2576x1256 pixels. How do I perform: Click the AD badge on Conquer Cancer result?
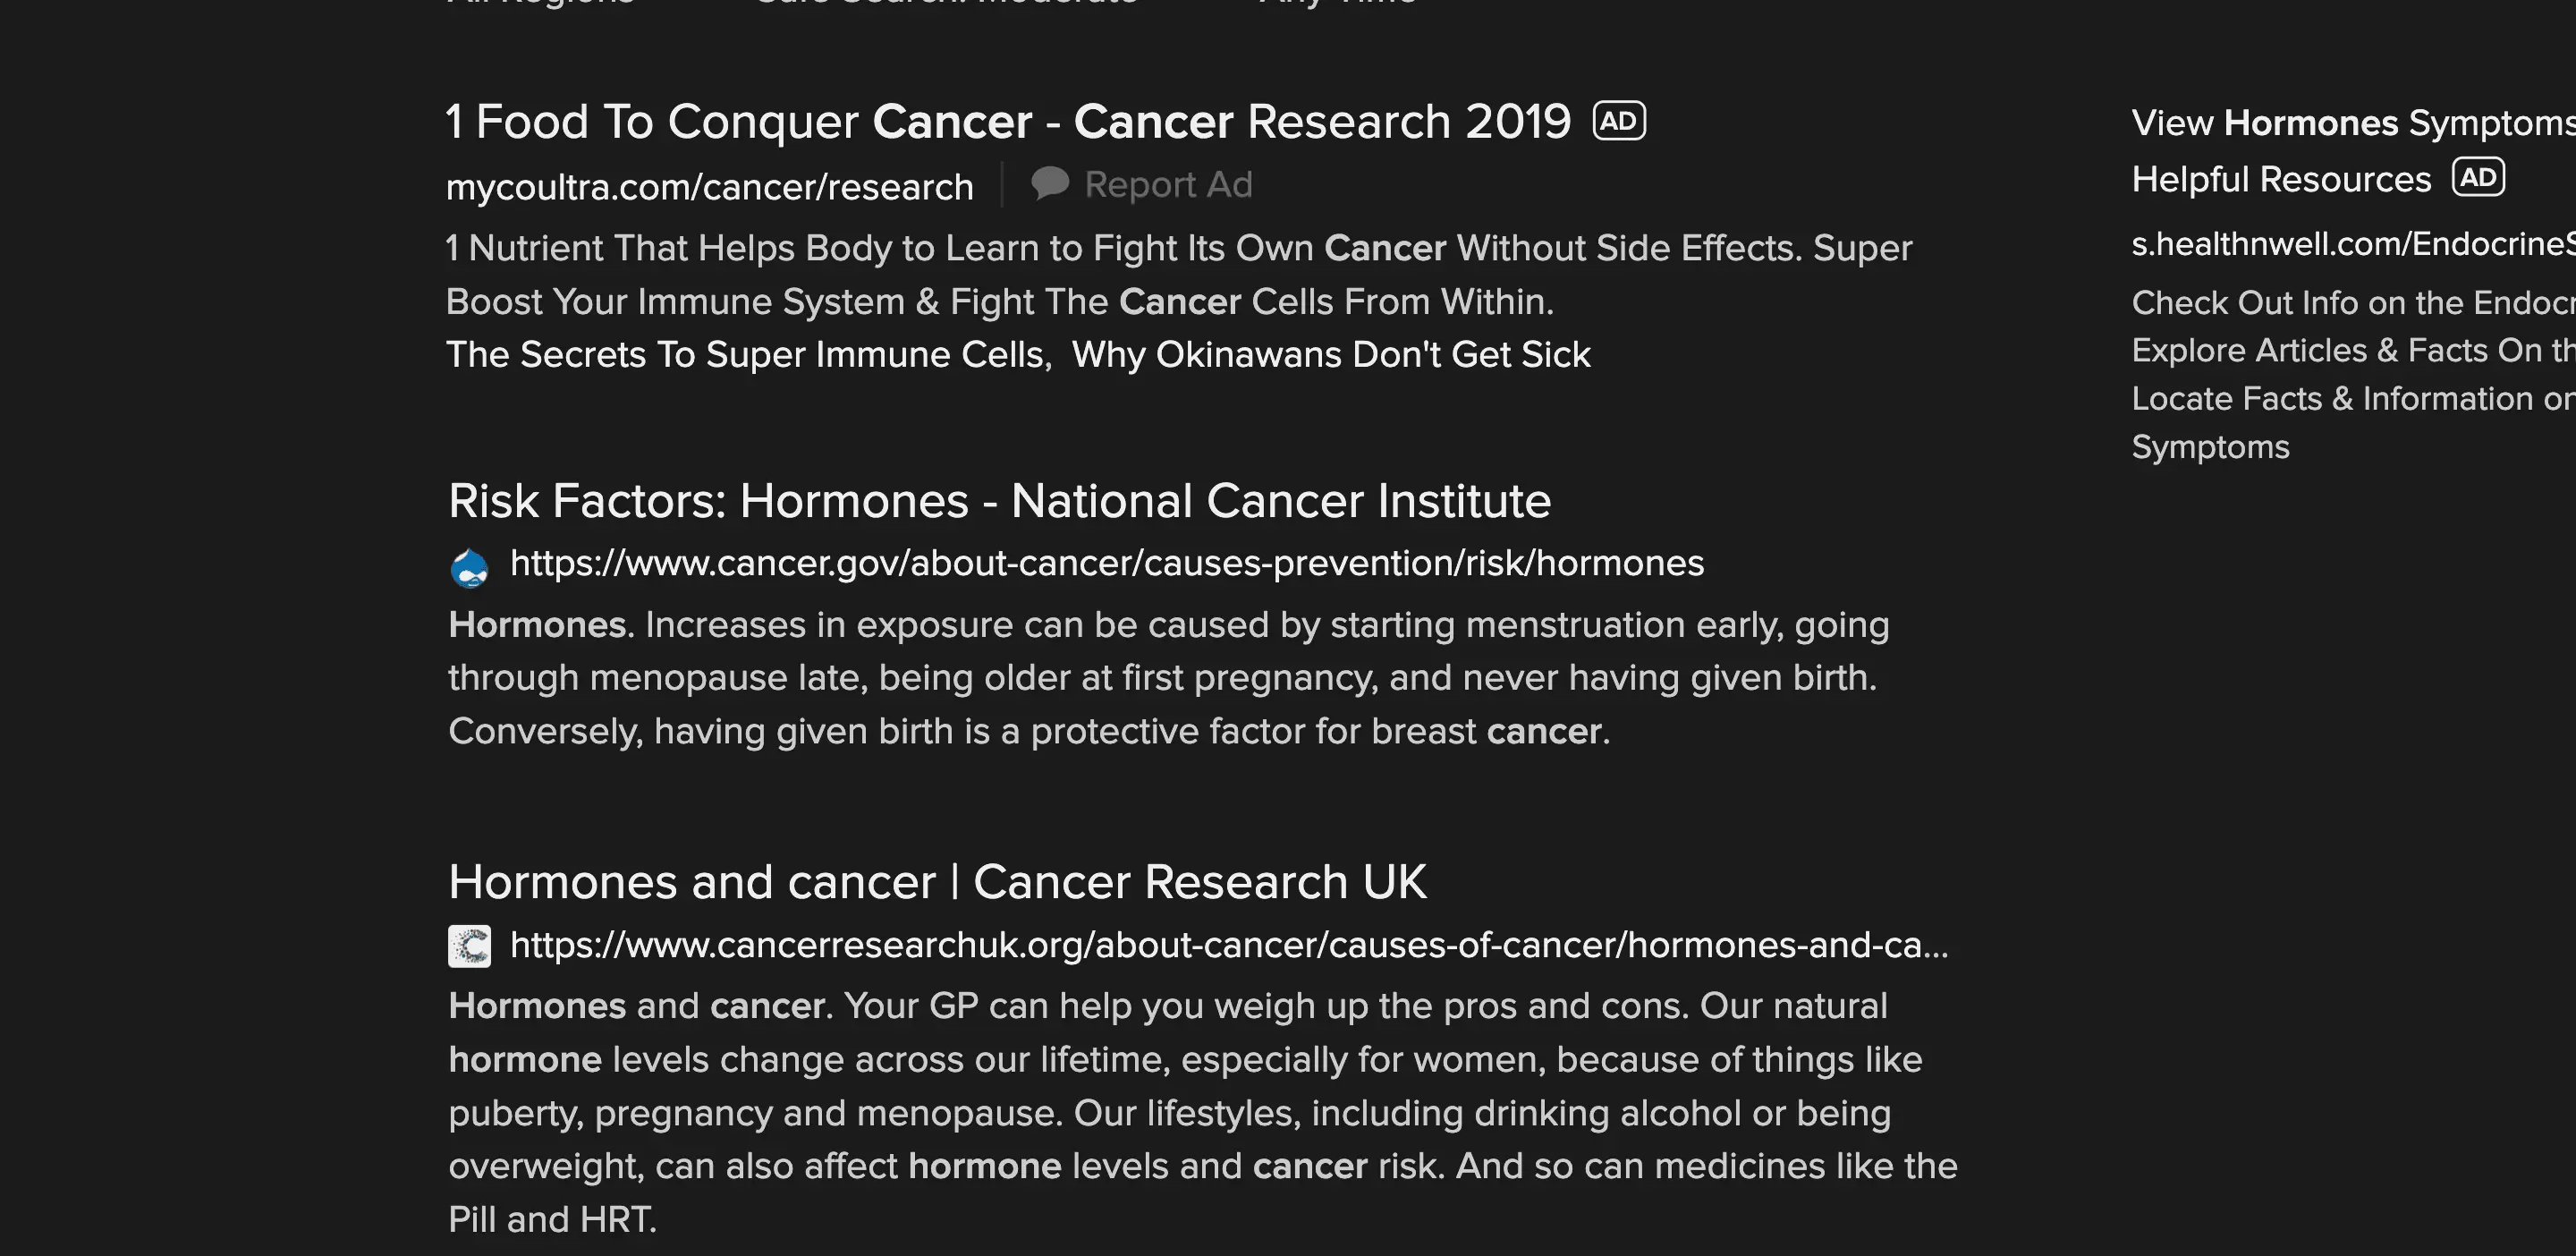[x=1618, y=121]
